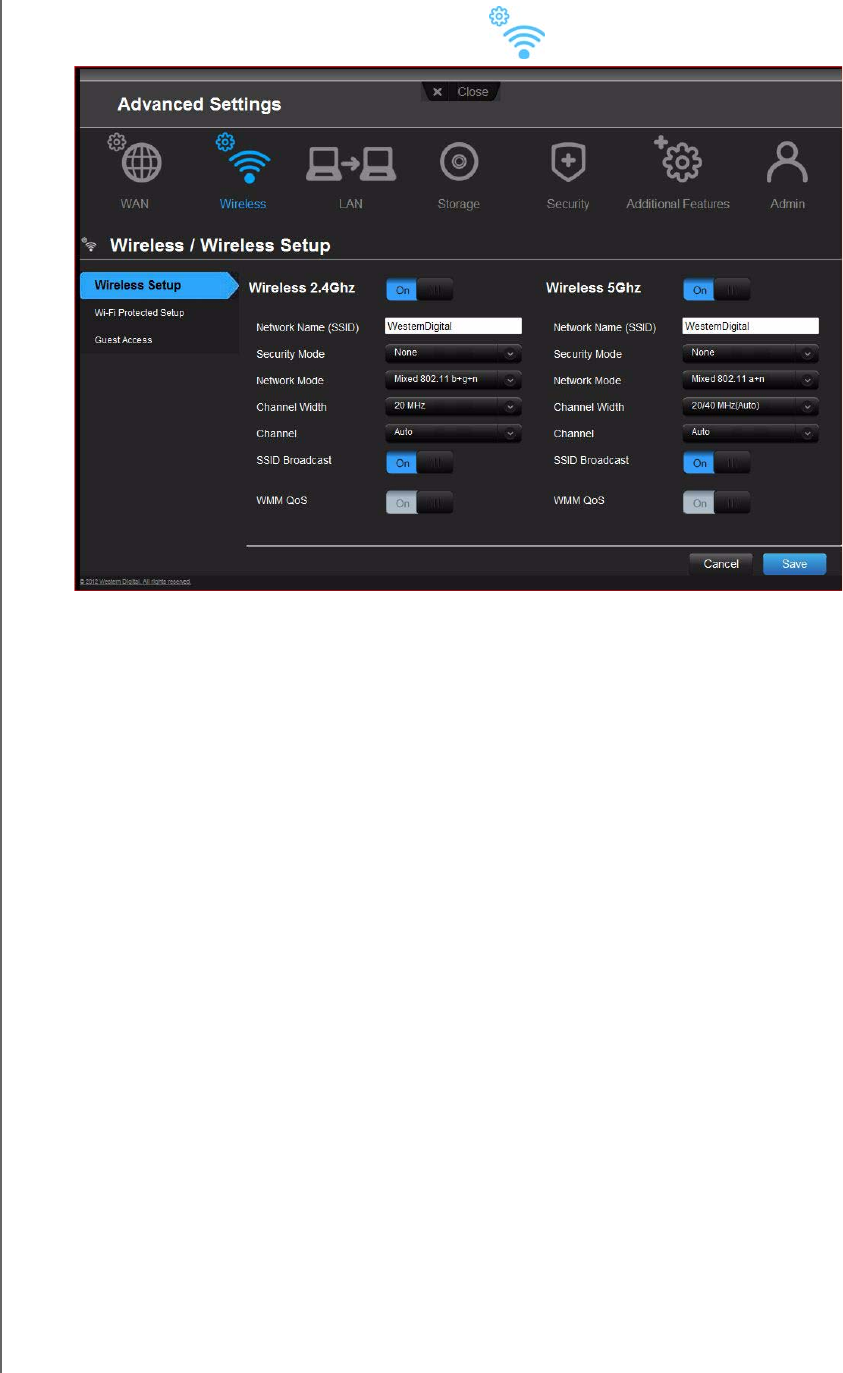Open the LAN computers icon
The image size is (843, 1373).
click(350, 162)
